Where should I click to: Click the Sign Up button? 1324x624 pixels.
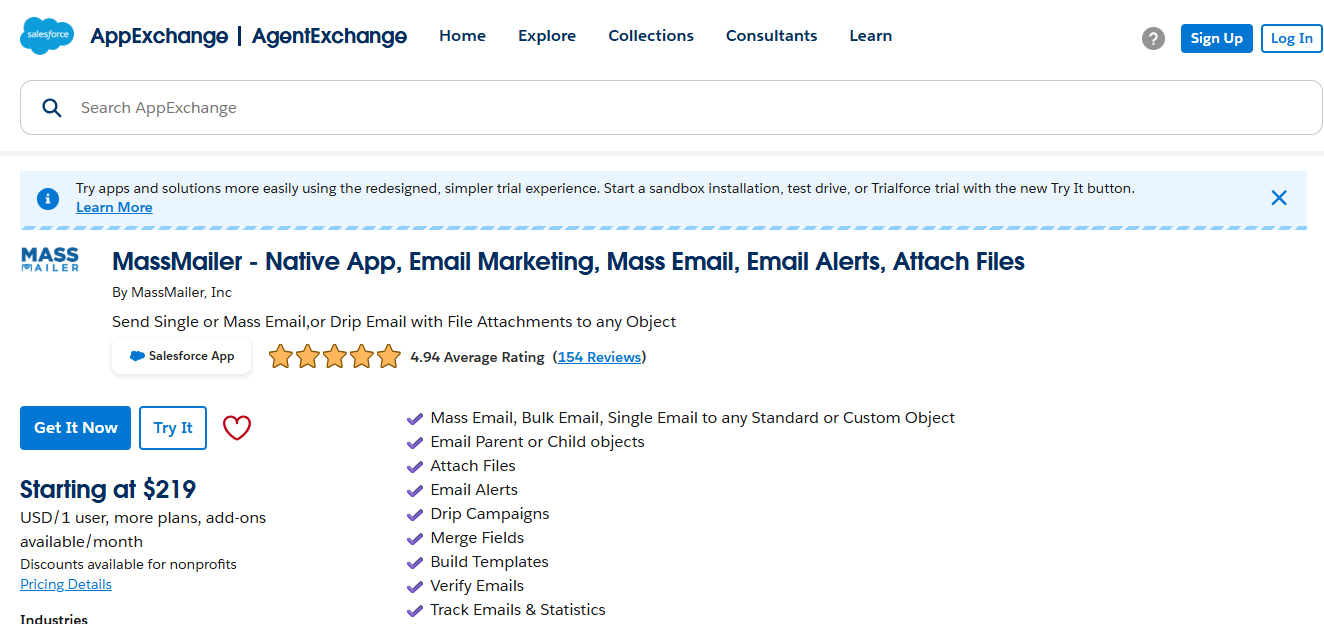point(1216,38)
